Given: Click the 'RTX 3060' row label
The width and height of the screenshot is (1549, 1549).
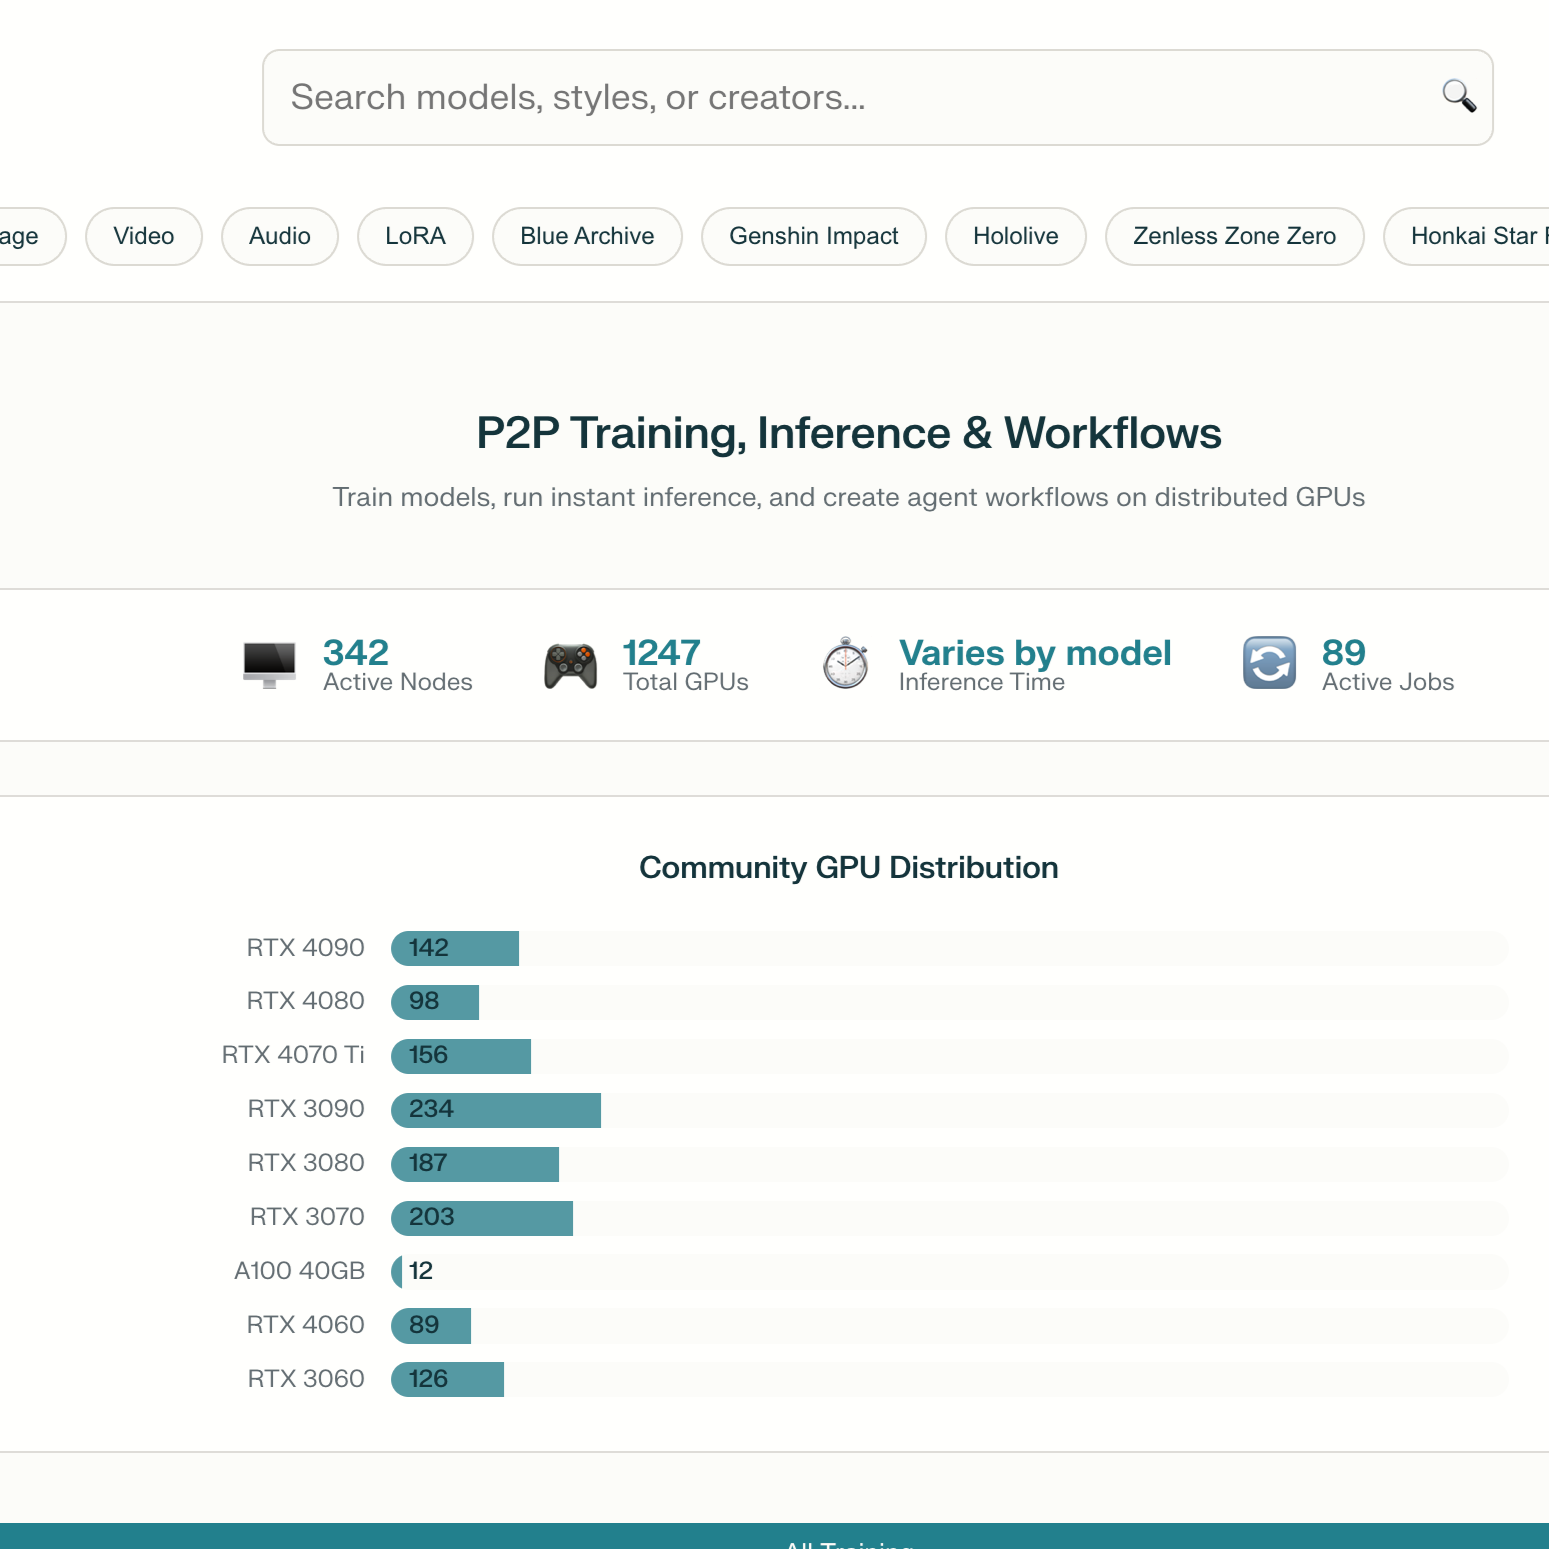Looking at the screenshot, I should point(306,1379).
